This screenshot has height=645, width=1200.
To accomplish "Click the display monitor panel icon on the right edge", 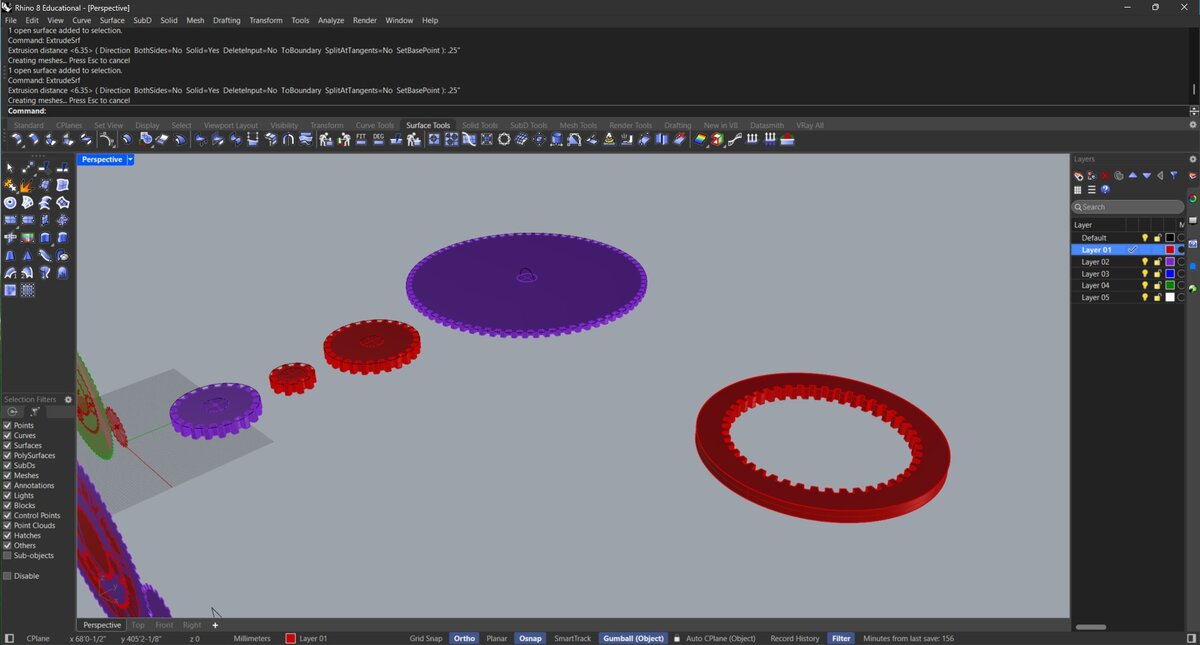I will (x=1193, y=220).
